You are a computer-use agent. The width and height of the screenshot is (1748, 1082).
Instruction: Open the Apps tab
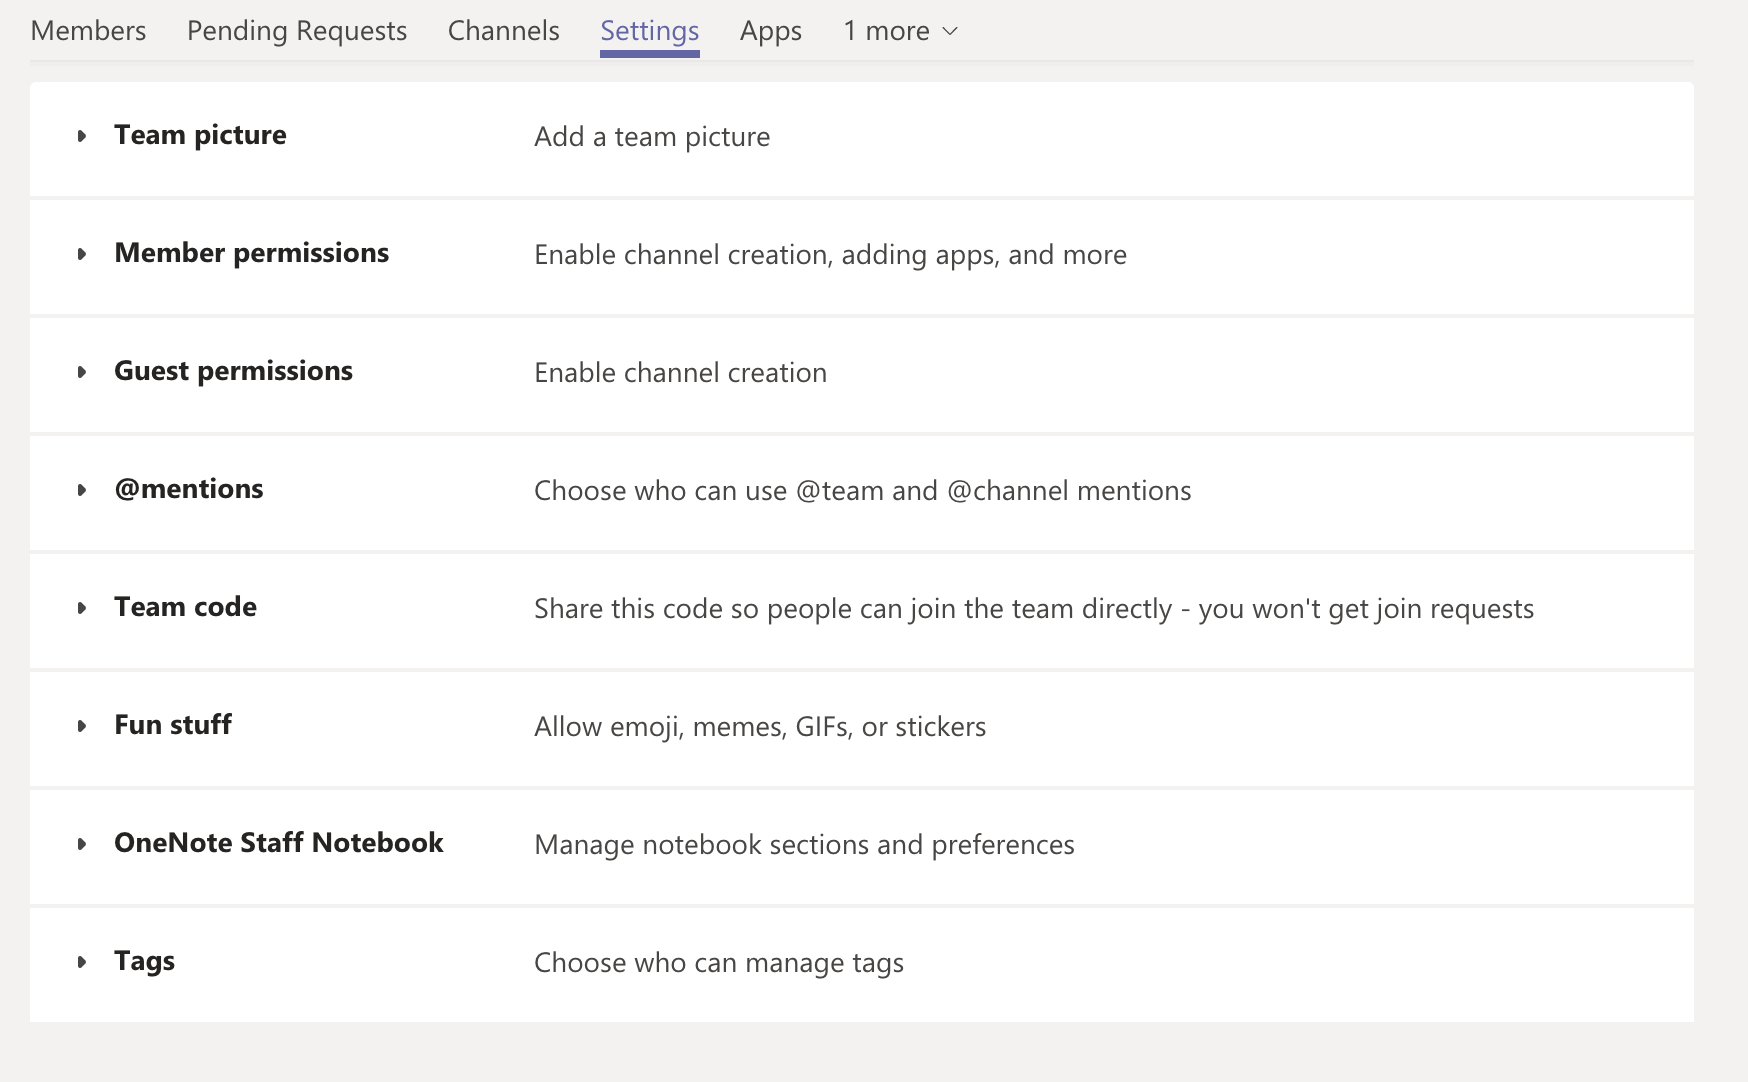pyautogui.click(x=770, y=31)
